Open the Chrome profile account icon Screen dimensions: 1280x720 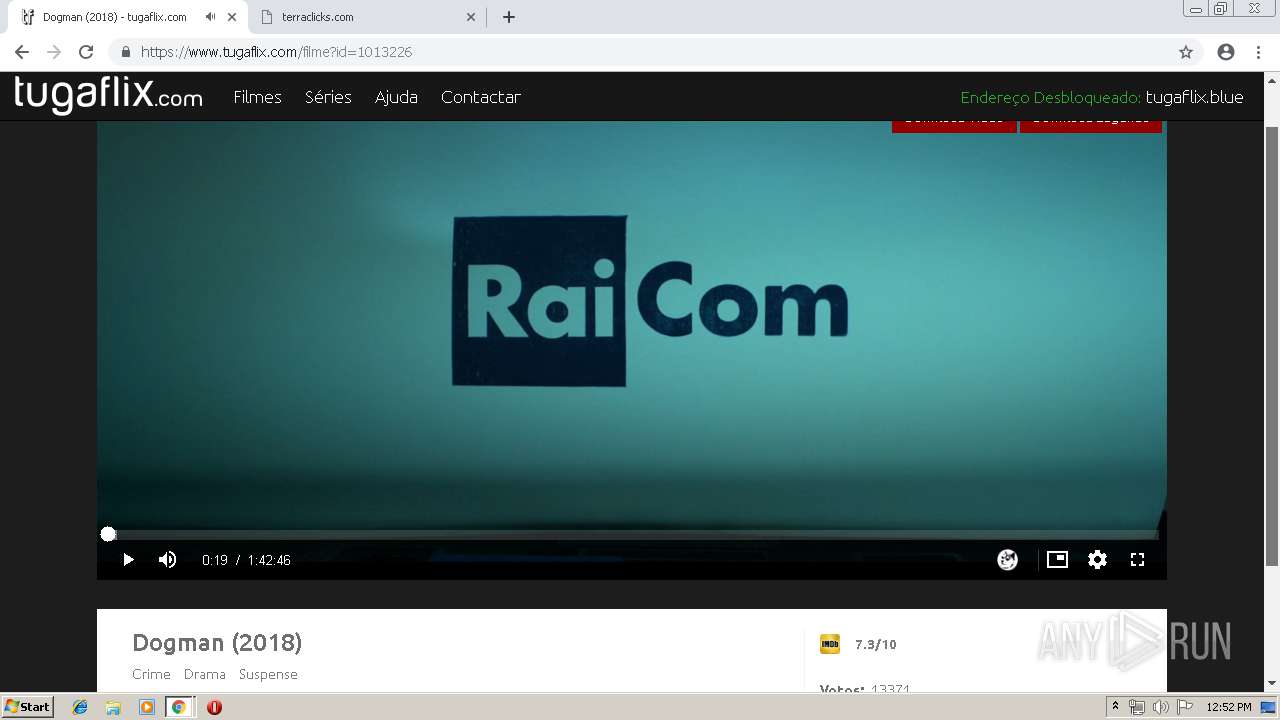coord(1226,52)
